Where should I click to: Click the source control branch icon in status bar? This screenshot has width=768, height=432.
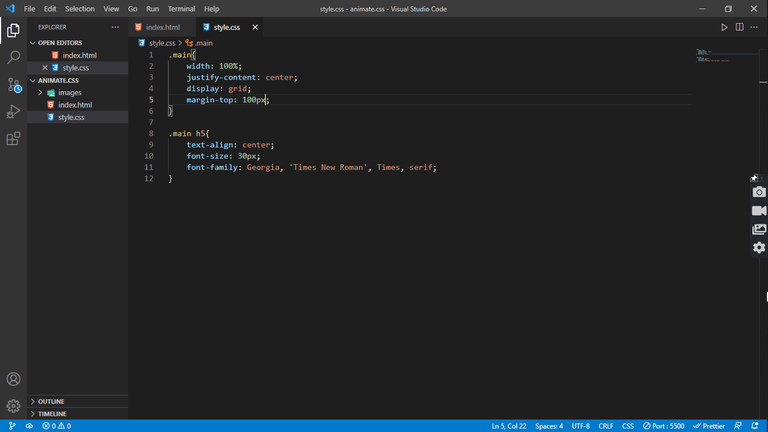click(12, 426)
